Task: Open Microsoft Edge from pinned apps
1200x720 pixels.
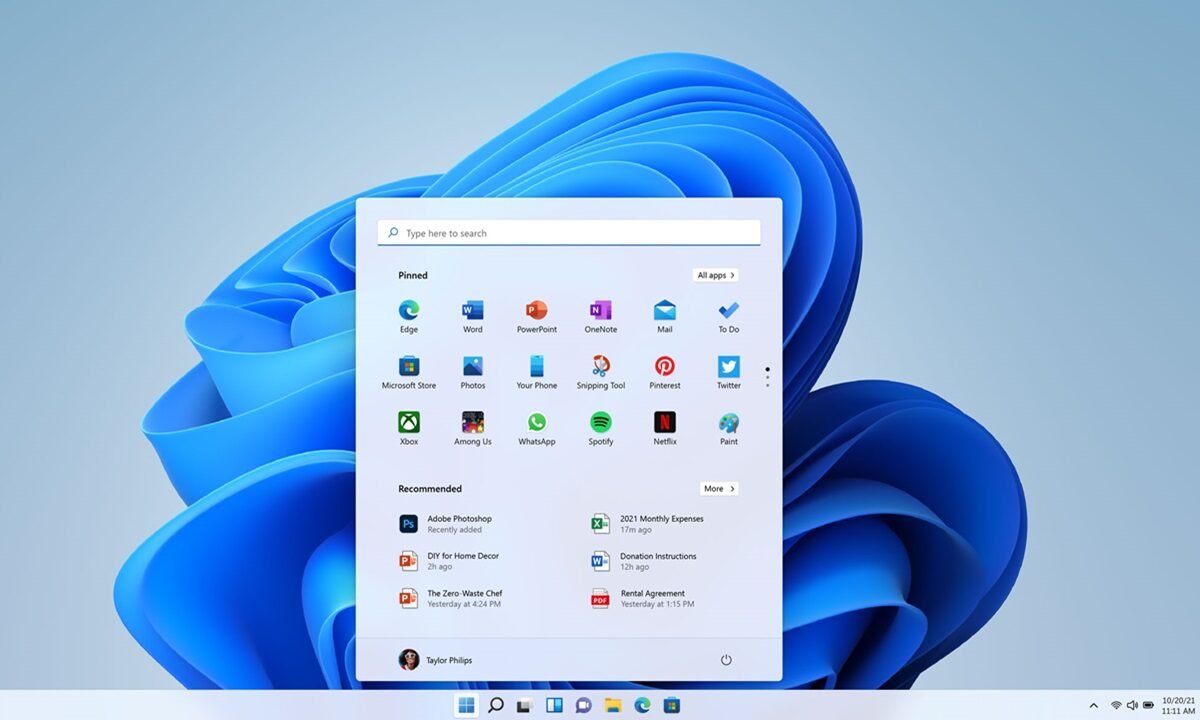Action: 408,310
